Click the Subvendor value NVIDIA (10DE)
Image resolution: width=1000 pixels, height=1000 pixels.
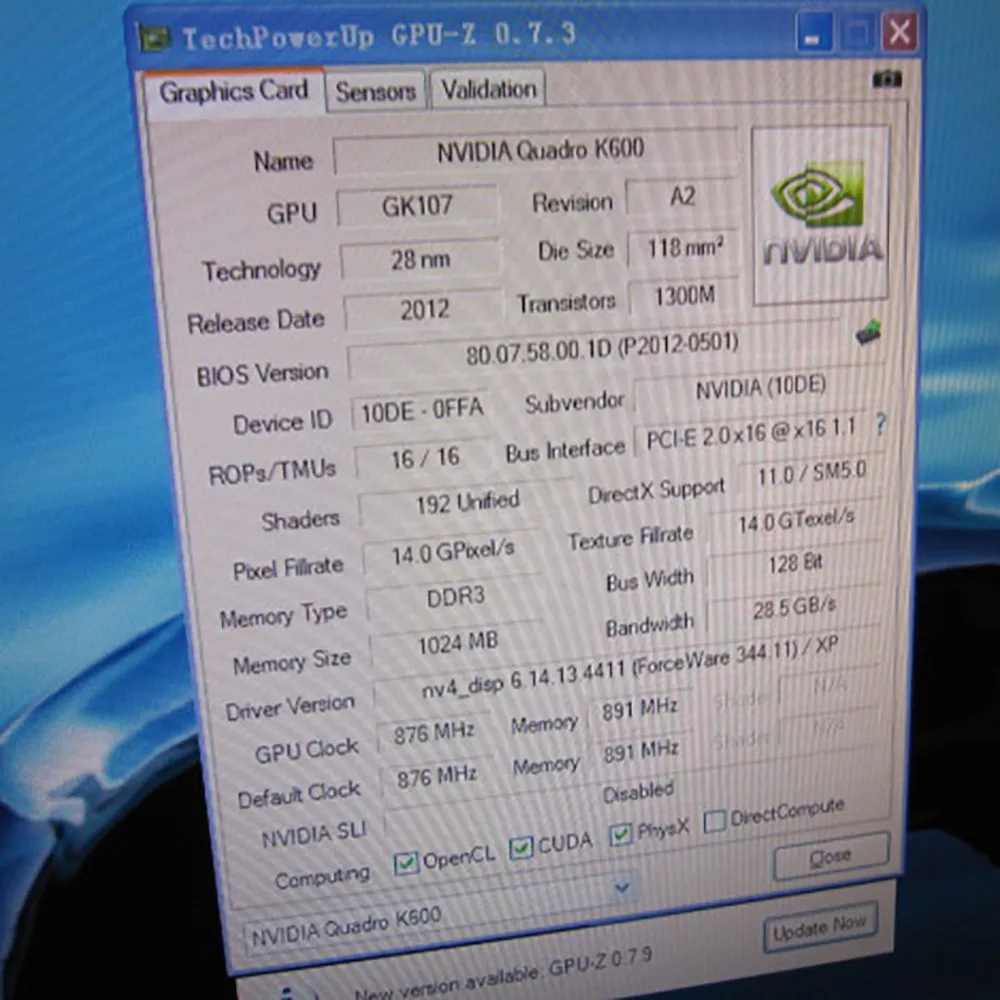click(x=760, y=389)
